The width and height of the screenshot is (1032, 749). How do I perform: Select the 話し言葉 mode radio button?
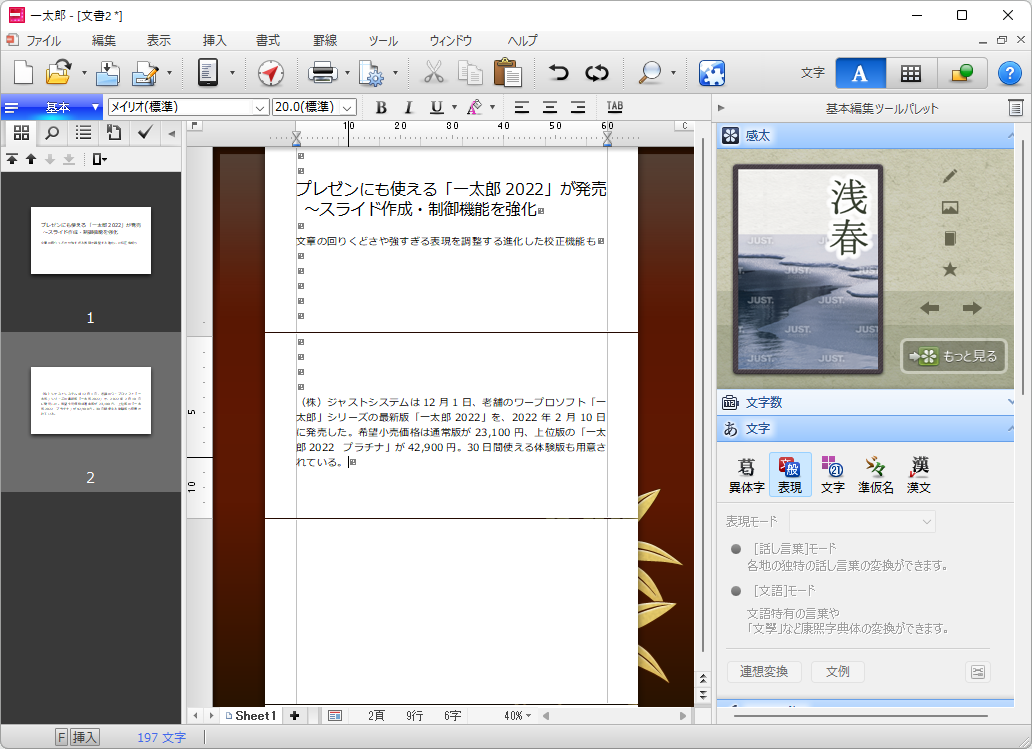pyautogui.click(x=736, y=549)
